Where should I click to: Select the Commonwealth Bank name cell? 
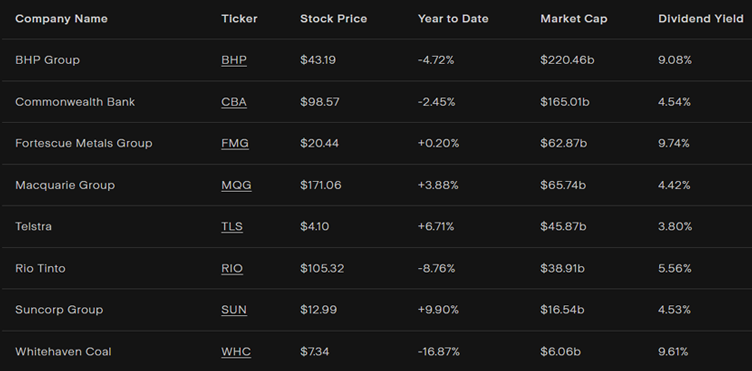pos(75,102)
